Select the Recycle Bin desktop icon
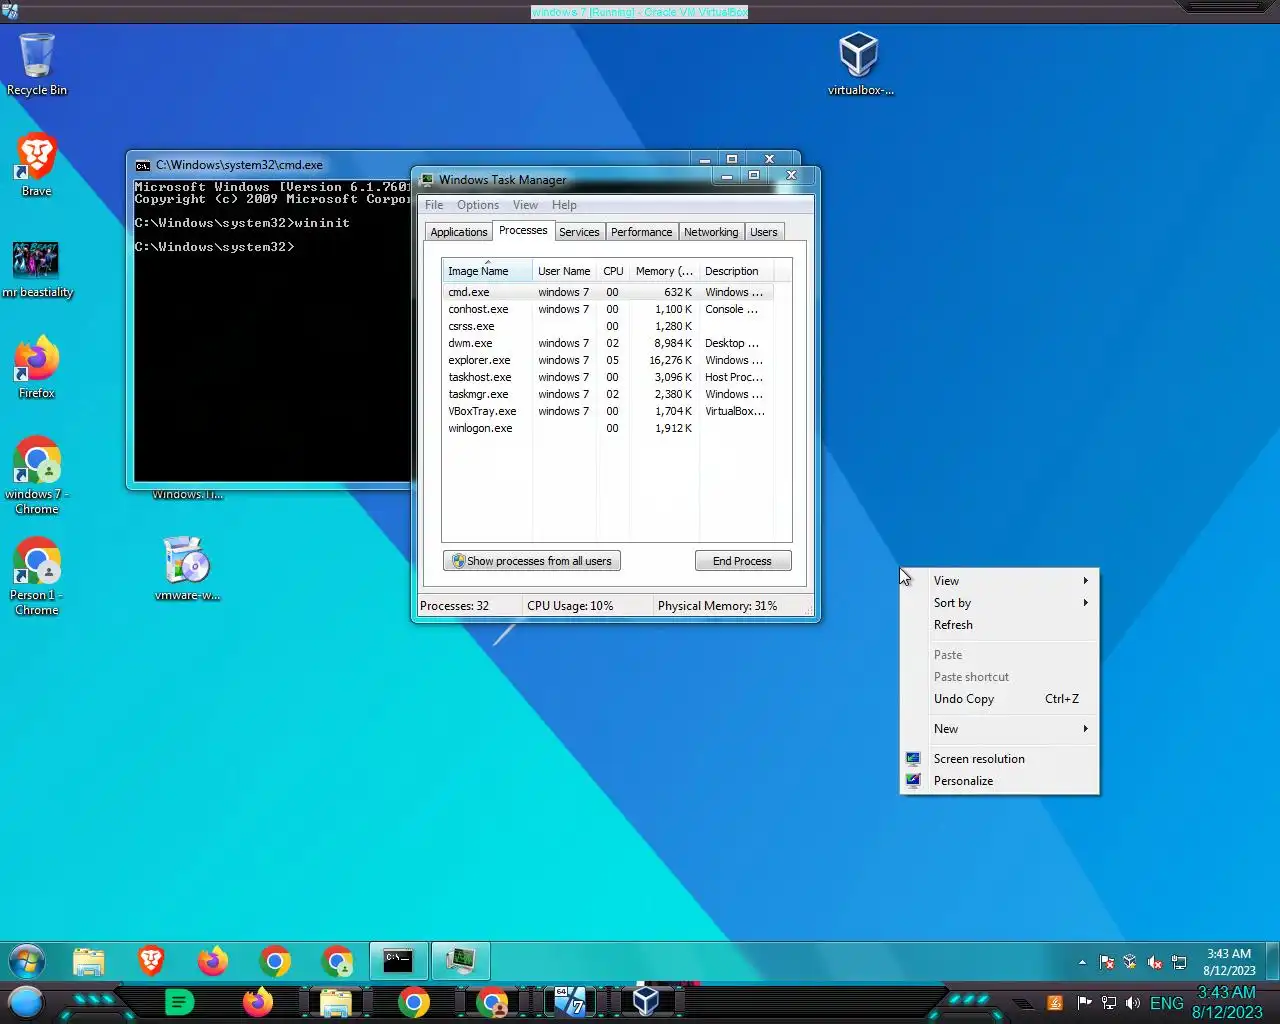 click(x=37, y=65)
